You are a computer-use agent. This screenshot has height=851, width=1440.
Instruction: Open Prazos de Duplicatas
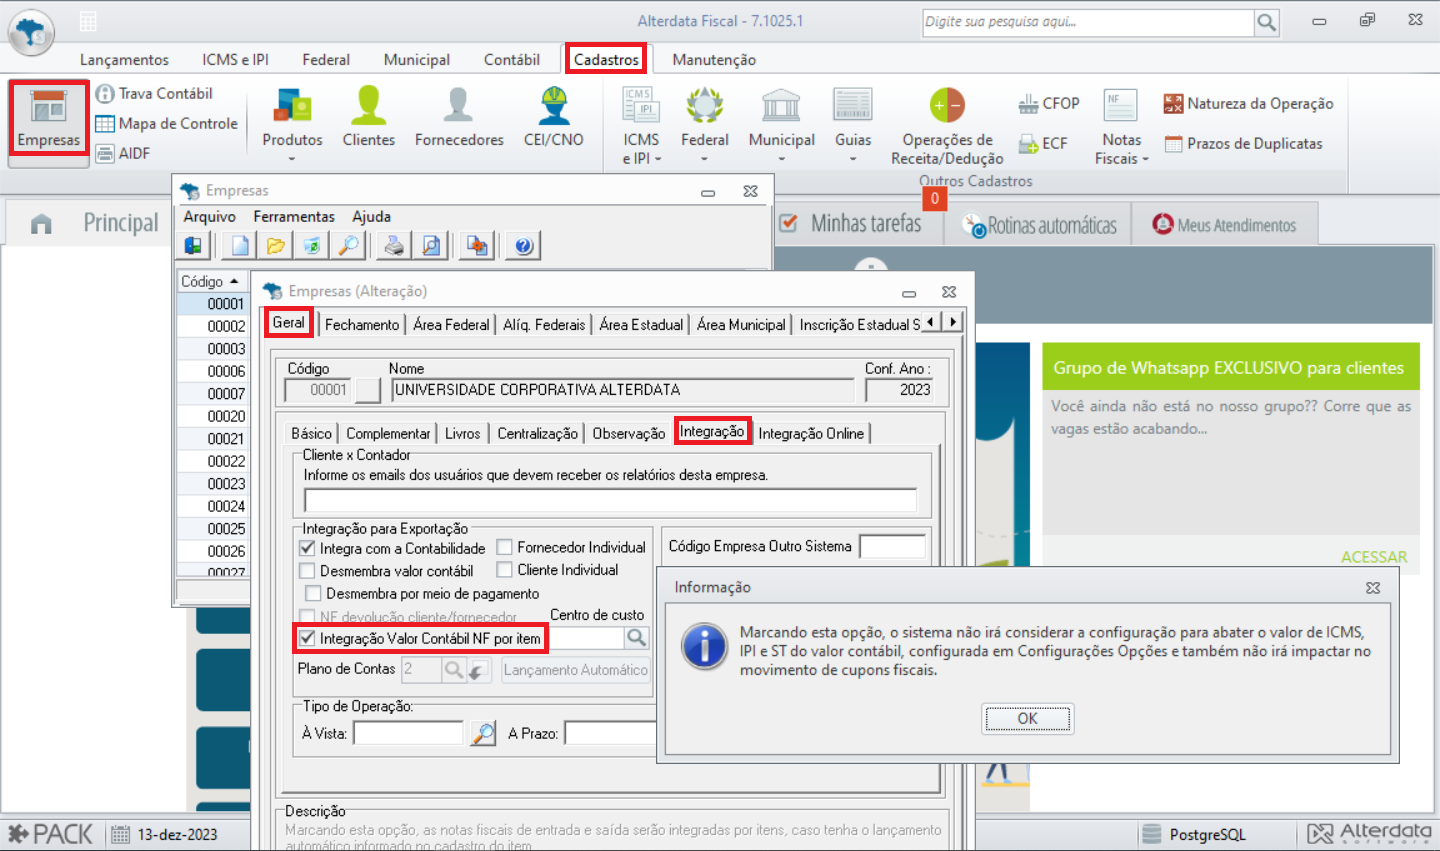1243,144
